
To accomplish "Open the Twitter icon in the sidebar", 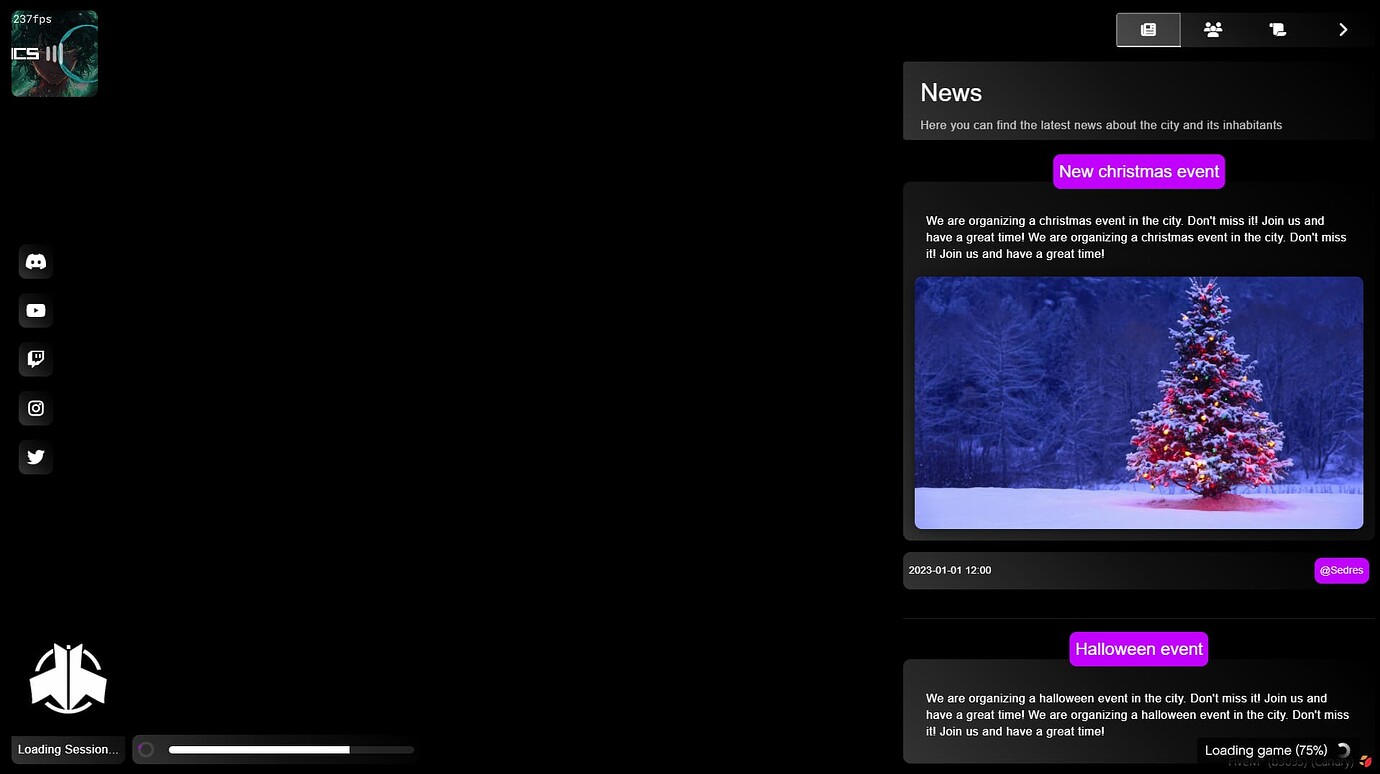I will 35,457.
